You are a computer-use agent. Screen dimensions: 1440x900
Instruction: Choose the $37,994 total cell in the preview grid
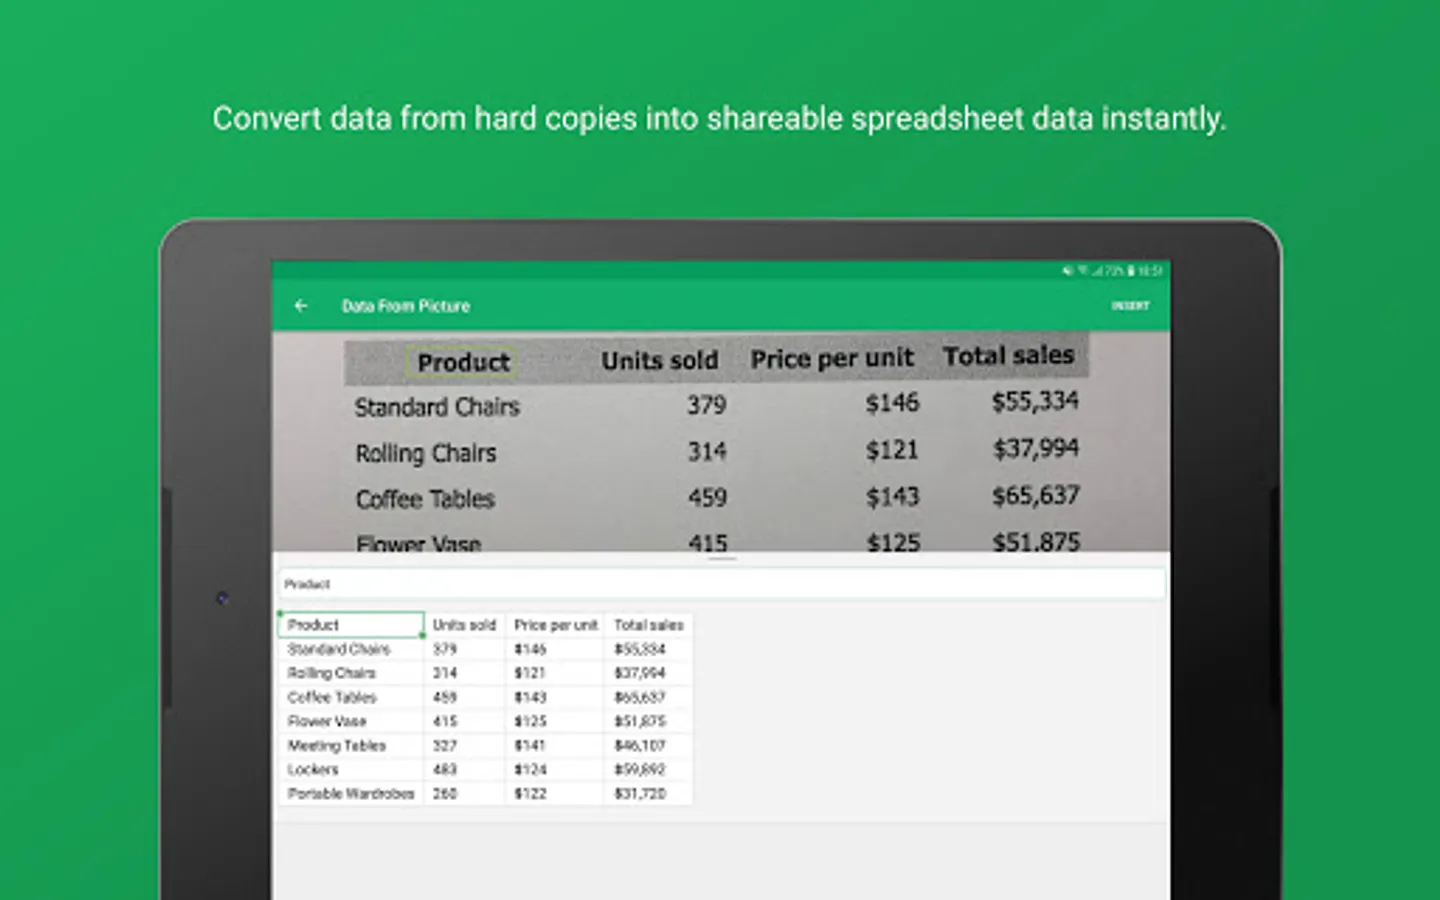click(x=648, y=673)
